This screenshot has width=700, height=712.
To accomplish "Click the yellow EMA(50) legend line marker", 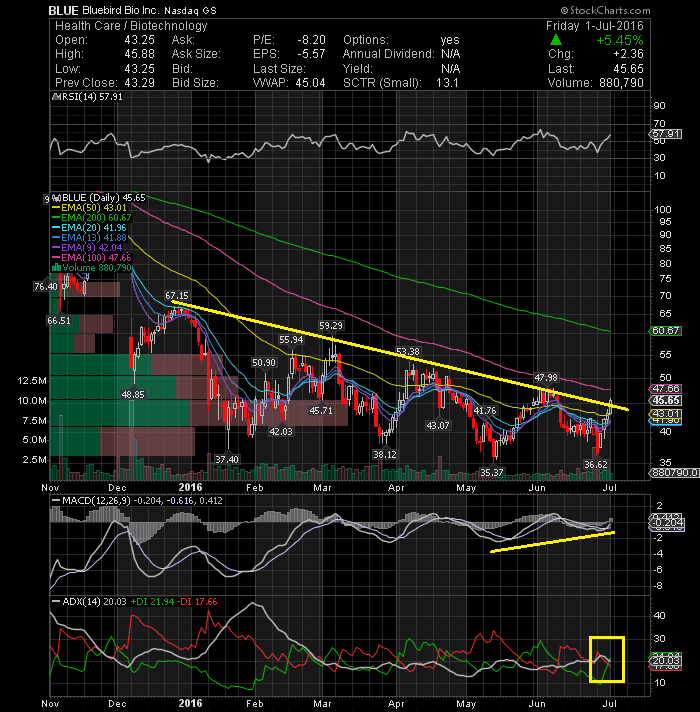I will coord(56,208).
